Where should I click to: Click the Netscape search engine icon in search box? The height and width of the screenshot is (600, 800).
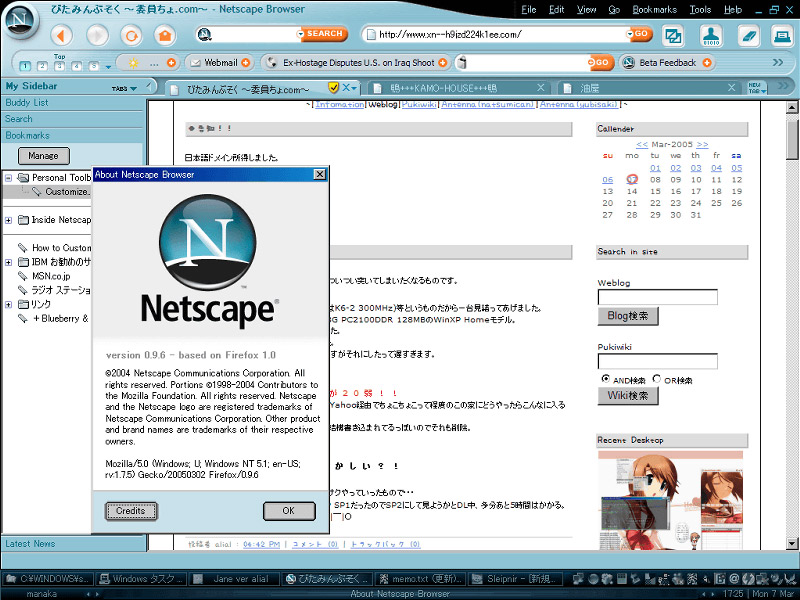pos(204,34)
